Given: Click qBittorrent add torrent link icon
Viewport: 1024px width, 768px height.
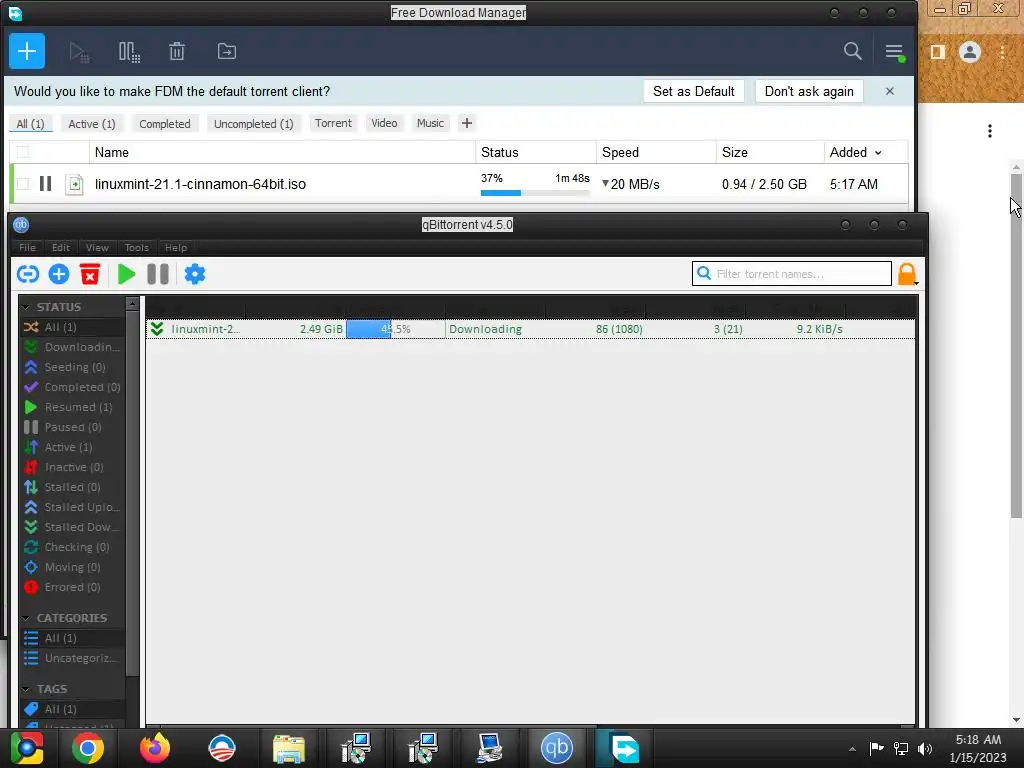Looking at the screenshot, I should click(28, 274).
